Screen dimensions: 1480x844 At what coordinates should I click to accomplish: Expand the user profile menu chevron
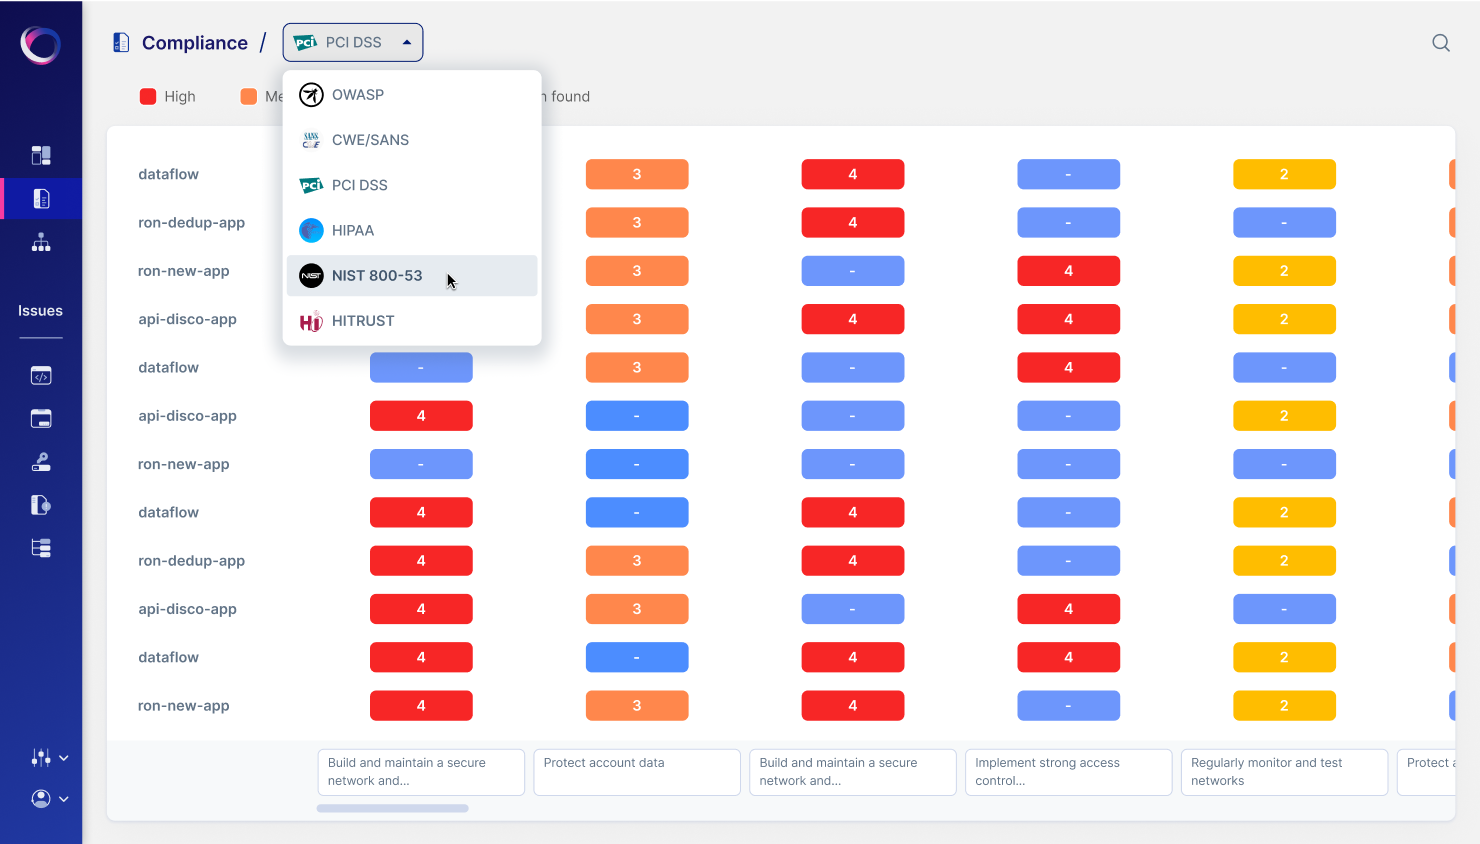point(64,799)
